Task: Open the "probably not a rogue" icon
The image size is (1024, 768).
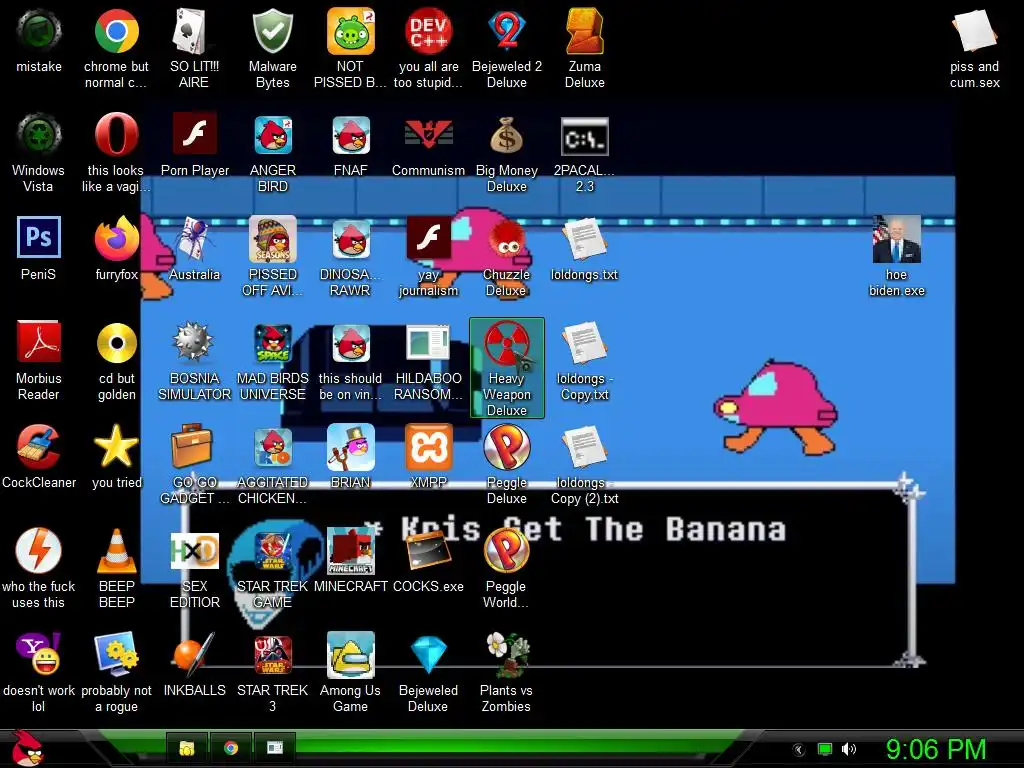Action: 116,654
